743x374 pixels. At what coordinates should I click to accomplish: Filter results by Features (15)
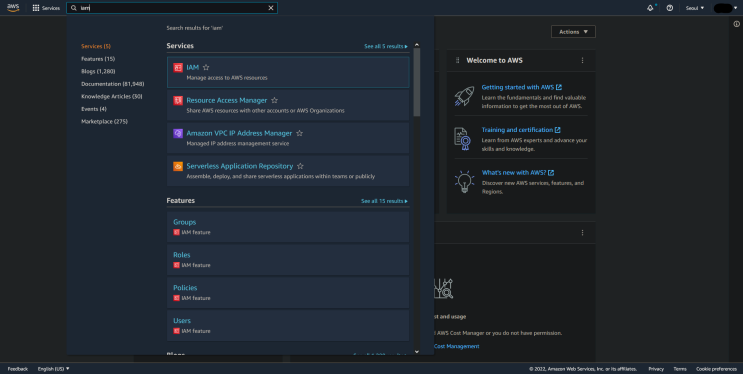click(x=98, y=59)
